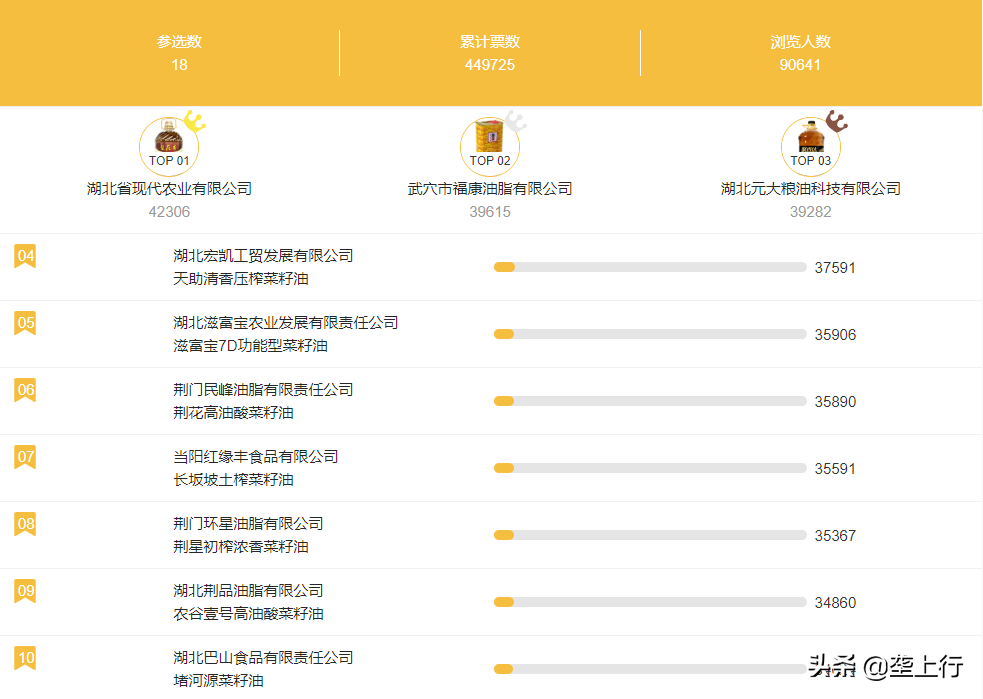Click the 35906 vote progress bar
983x699 pixels.
pyautogui.click(x=650, y=334)
